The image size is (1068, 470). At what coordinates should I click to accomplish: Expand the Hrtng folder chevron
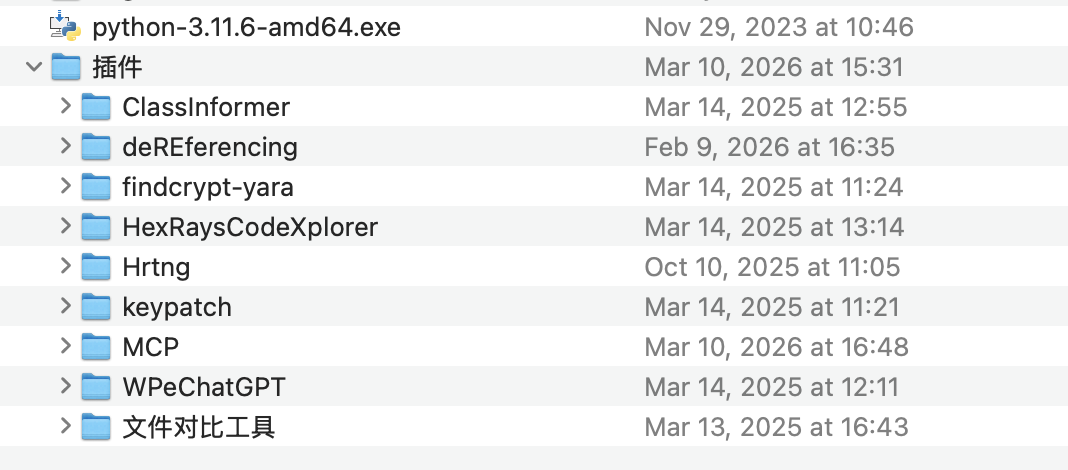click(x=65, y=266)
